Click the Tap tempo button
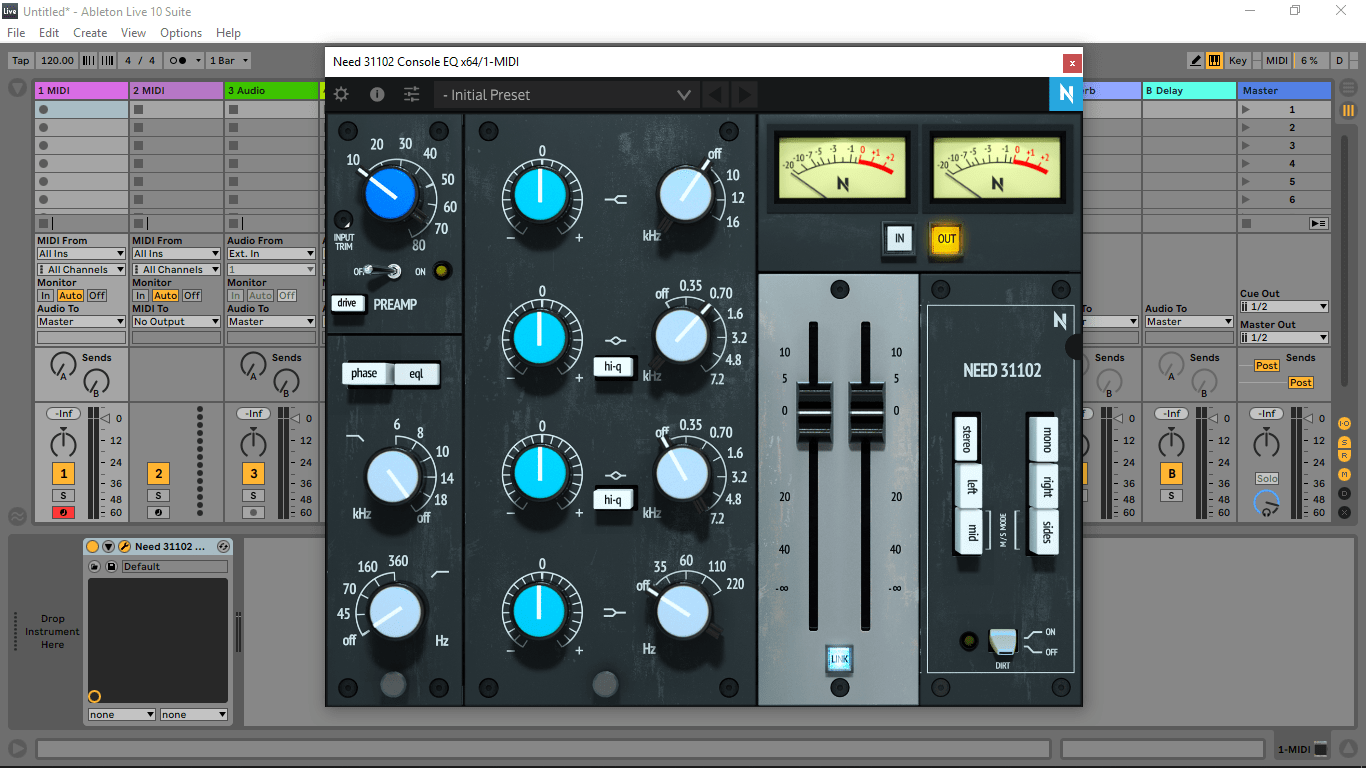Viewport: 1366px width, 768px height. pyautogui.click(x=20, y=60)
